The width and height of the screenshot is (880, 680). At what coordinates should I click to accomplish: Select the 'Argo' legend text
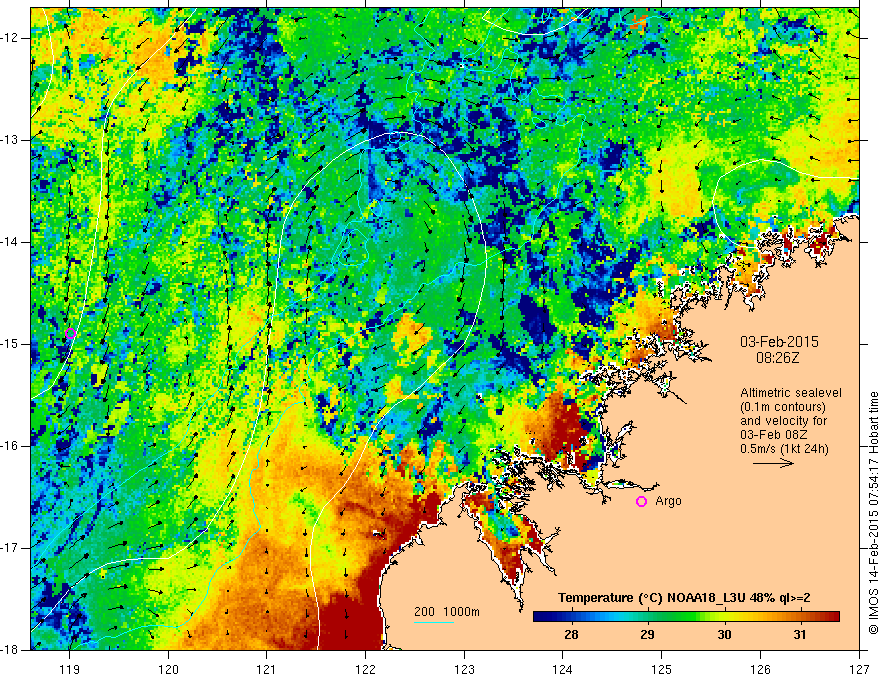click(668, 500)
